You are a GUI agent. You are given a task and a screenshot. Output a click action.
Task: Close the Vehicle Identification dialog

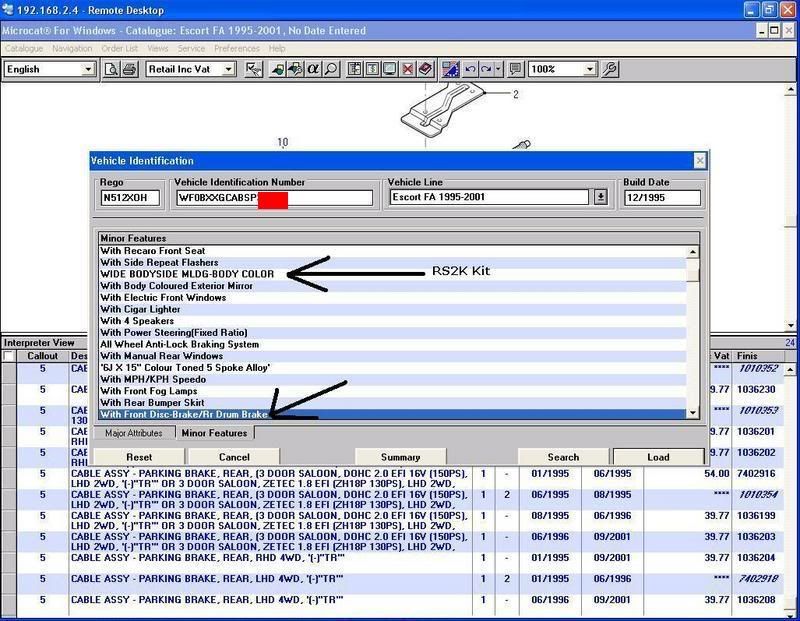(x=699, y=161)
